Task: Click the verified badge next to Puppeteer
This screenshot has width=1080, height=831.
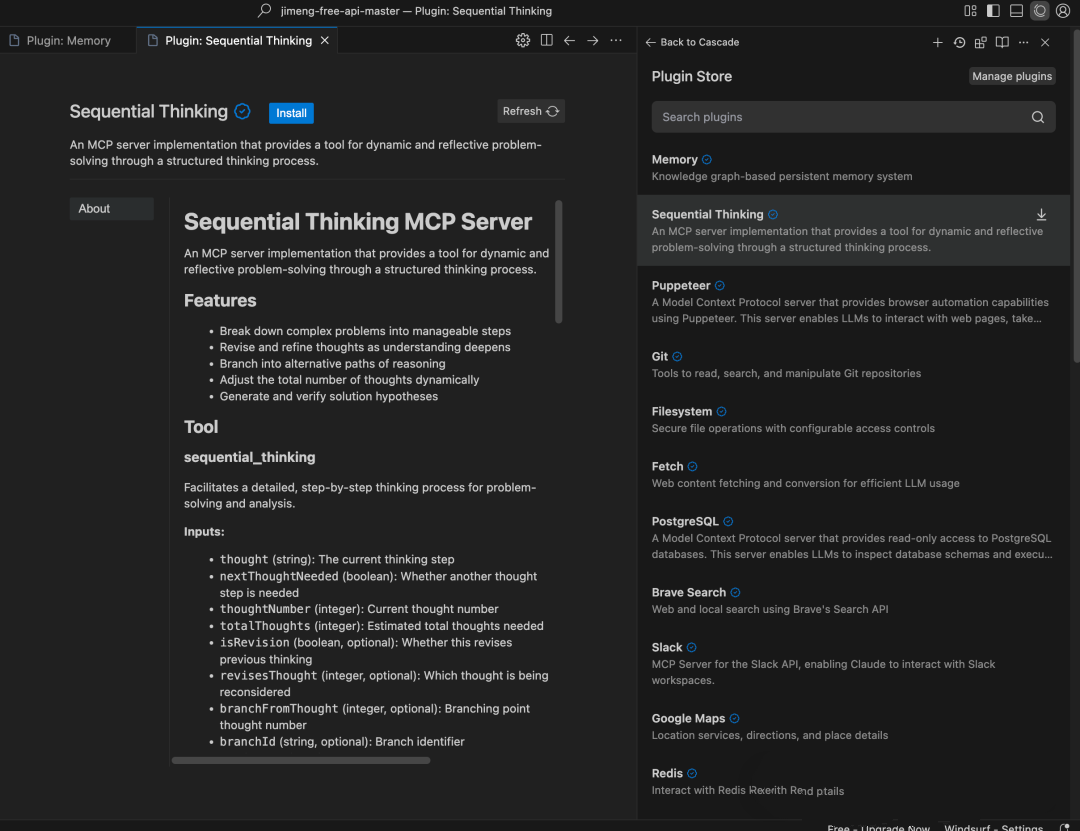Action: click(720, 286)
